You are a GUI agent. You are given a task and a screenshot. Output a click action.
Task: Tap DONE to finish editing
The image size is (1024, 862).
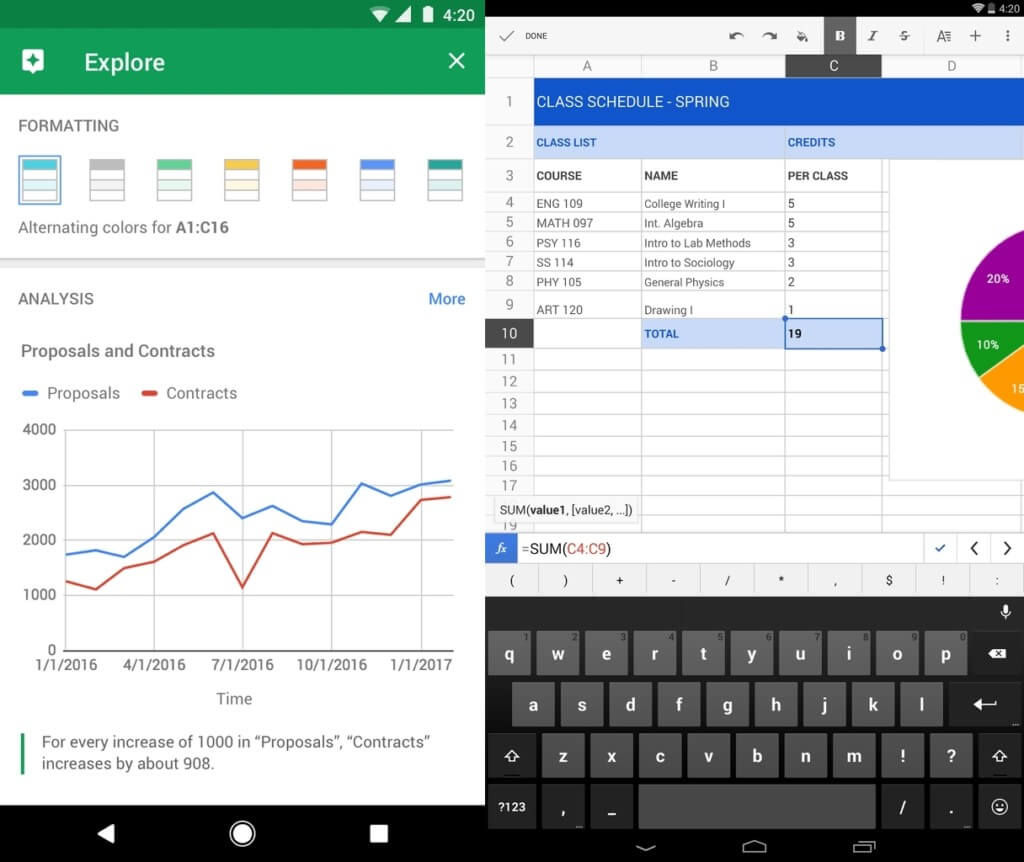point(524,36)
